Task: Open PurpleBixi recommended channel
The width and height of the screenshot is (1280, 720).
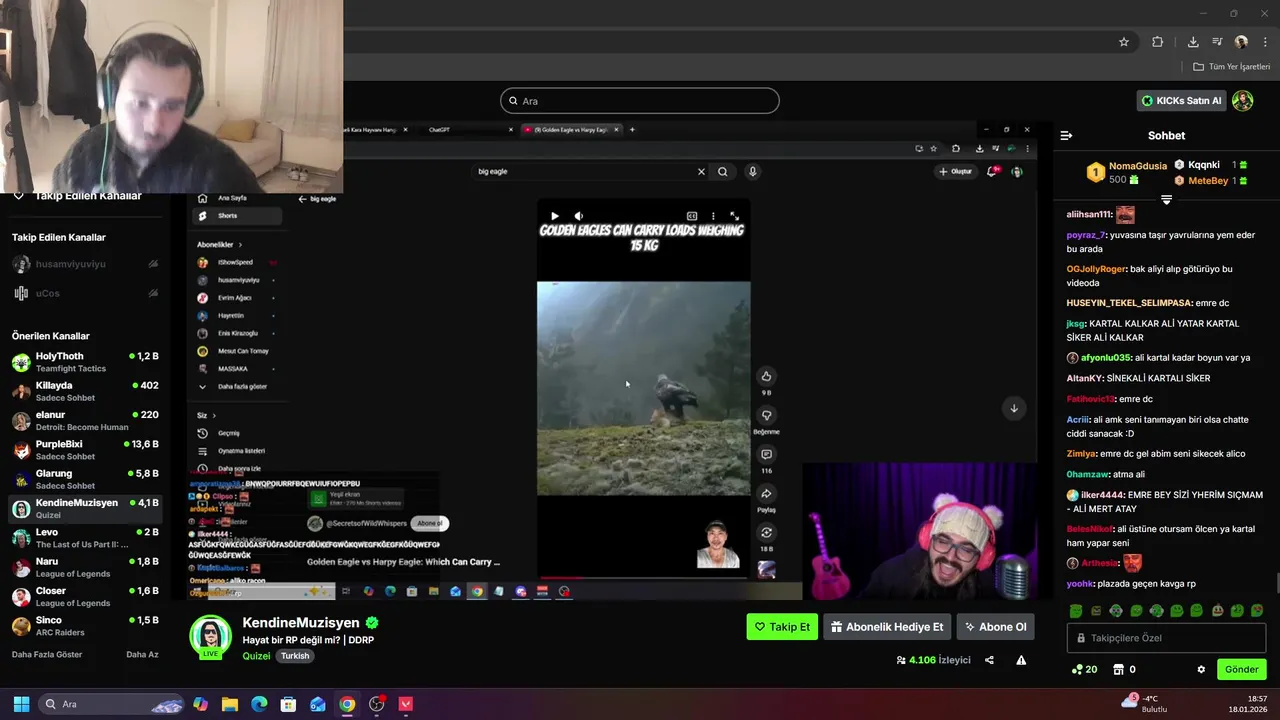Action: pos(85,450)
